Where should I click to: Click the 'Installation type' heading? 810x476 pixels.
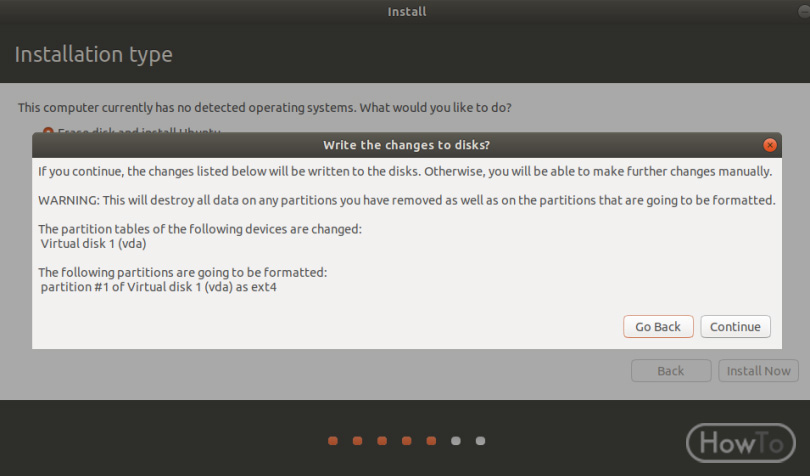(94, 54)
